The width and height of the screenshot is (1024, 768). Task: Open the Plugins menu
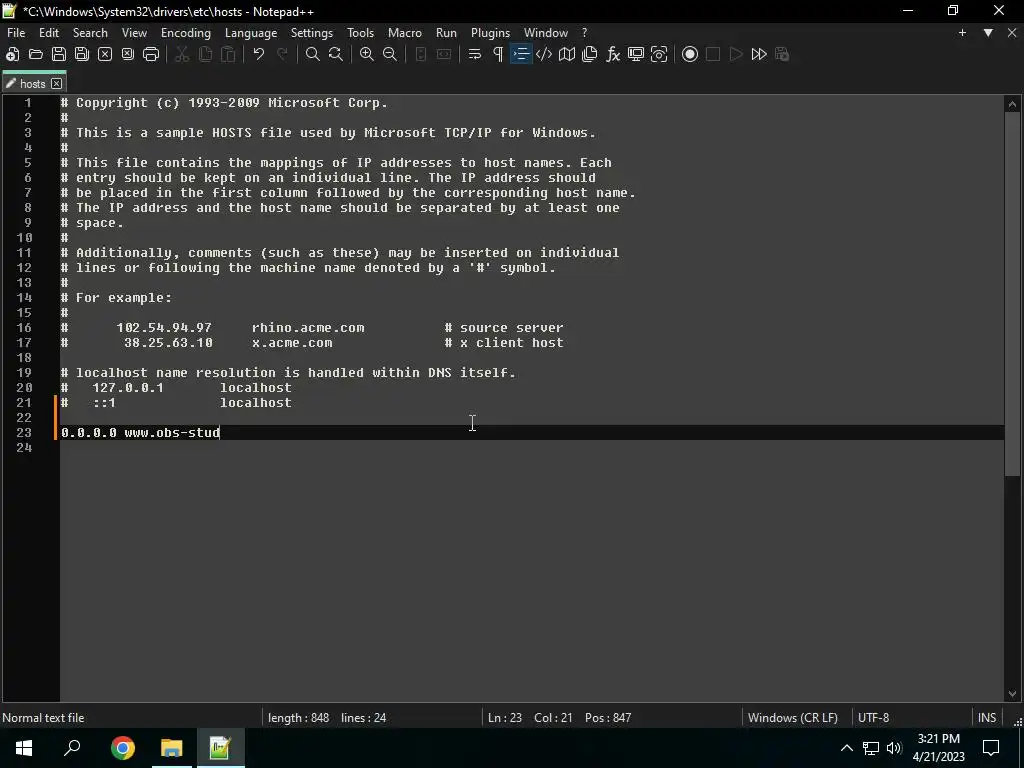click(490, 33)
